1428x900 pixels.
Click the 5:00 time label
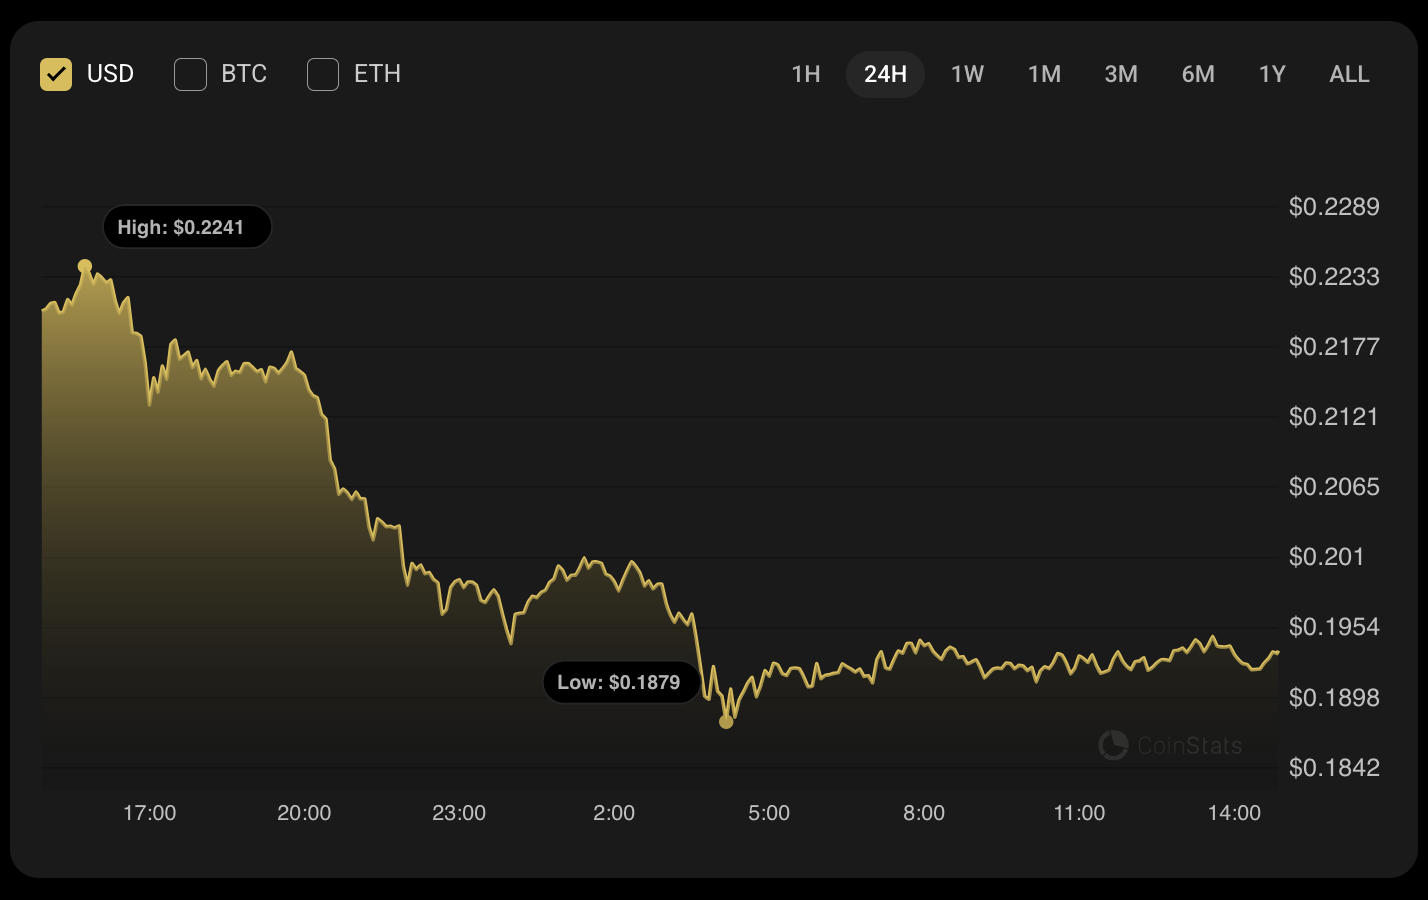pyautogui.click(x=769, y=813)
